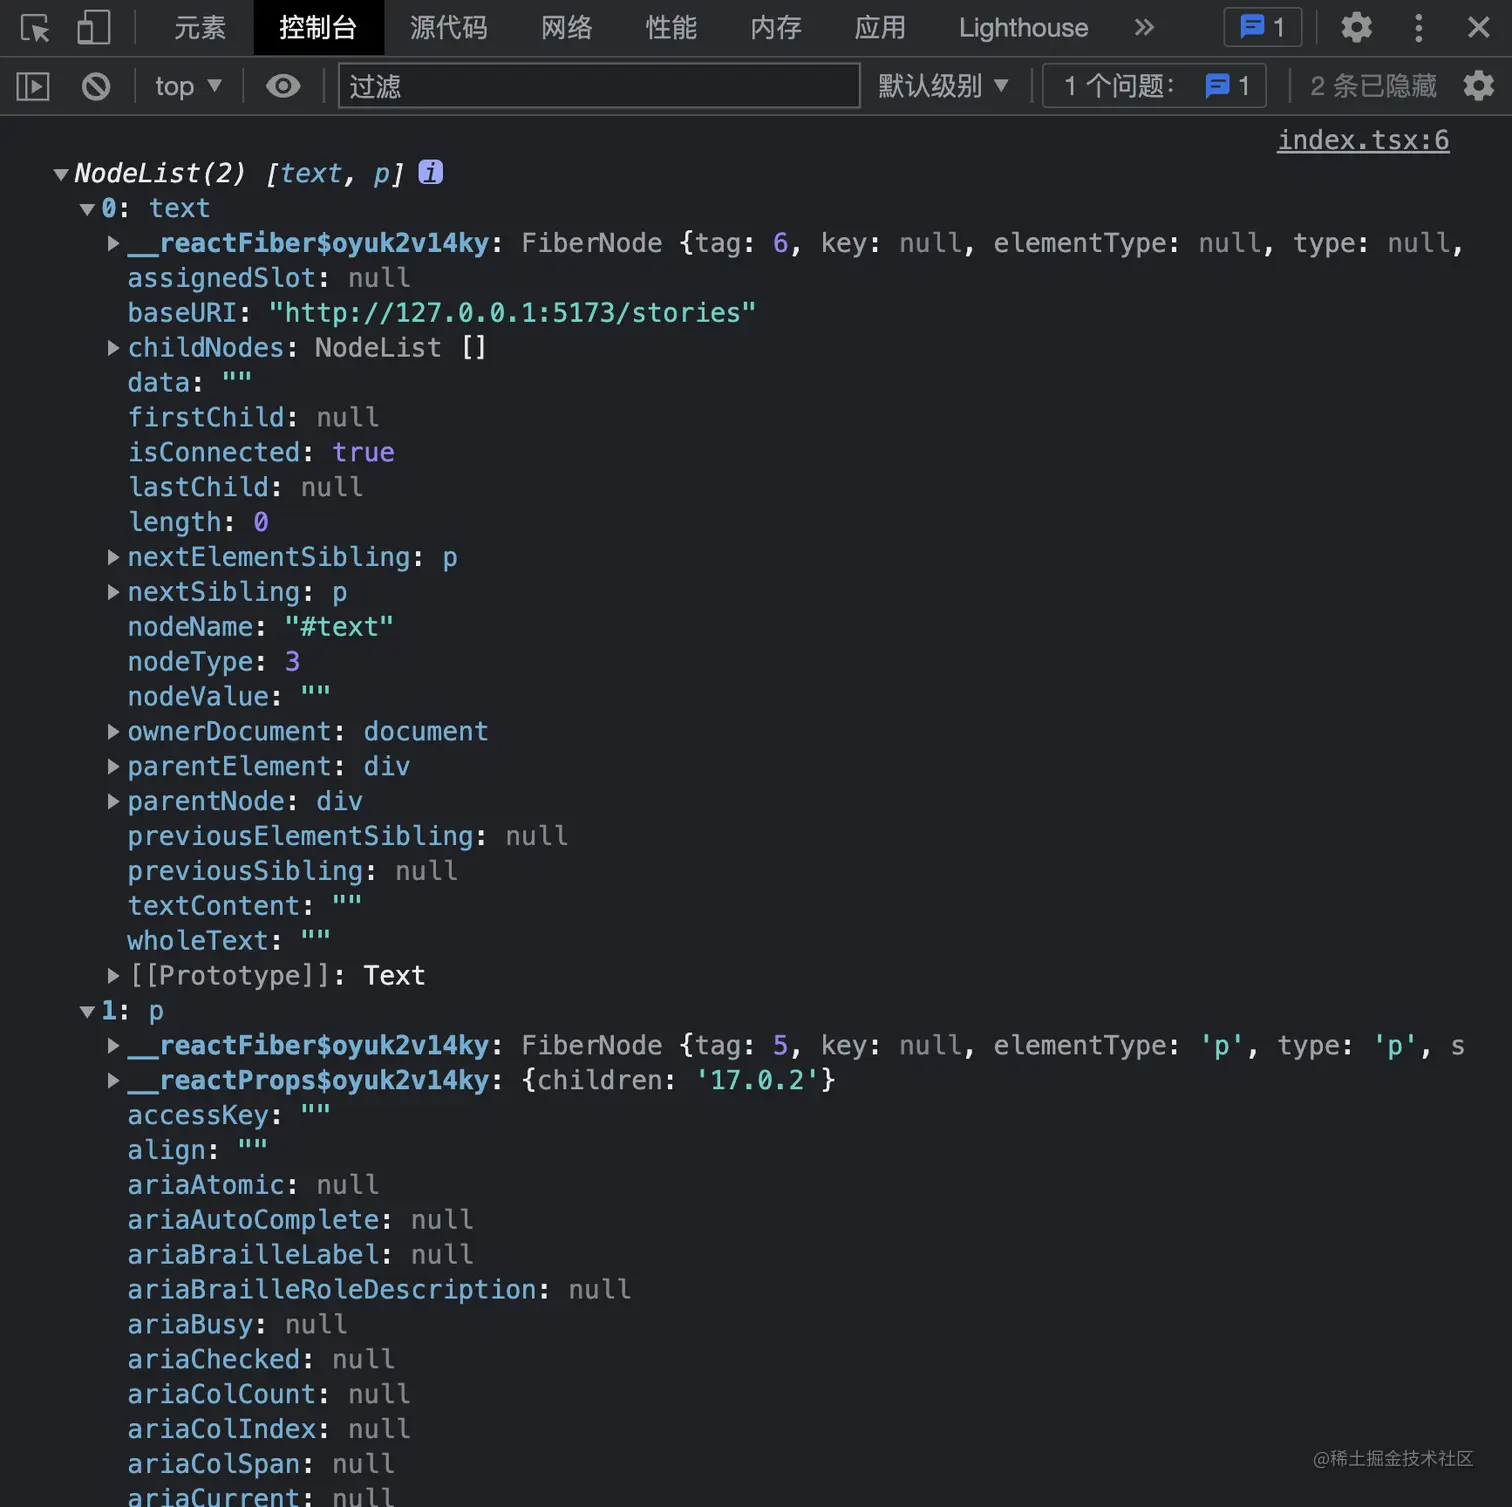
Task: Expand parentNode: div
Action: pyautogui.click(x=113, y=802)
